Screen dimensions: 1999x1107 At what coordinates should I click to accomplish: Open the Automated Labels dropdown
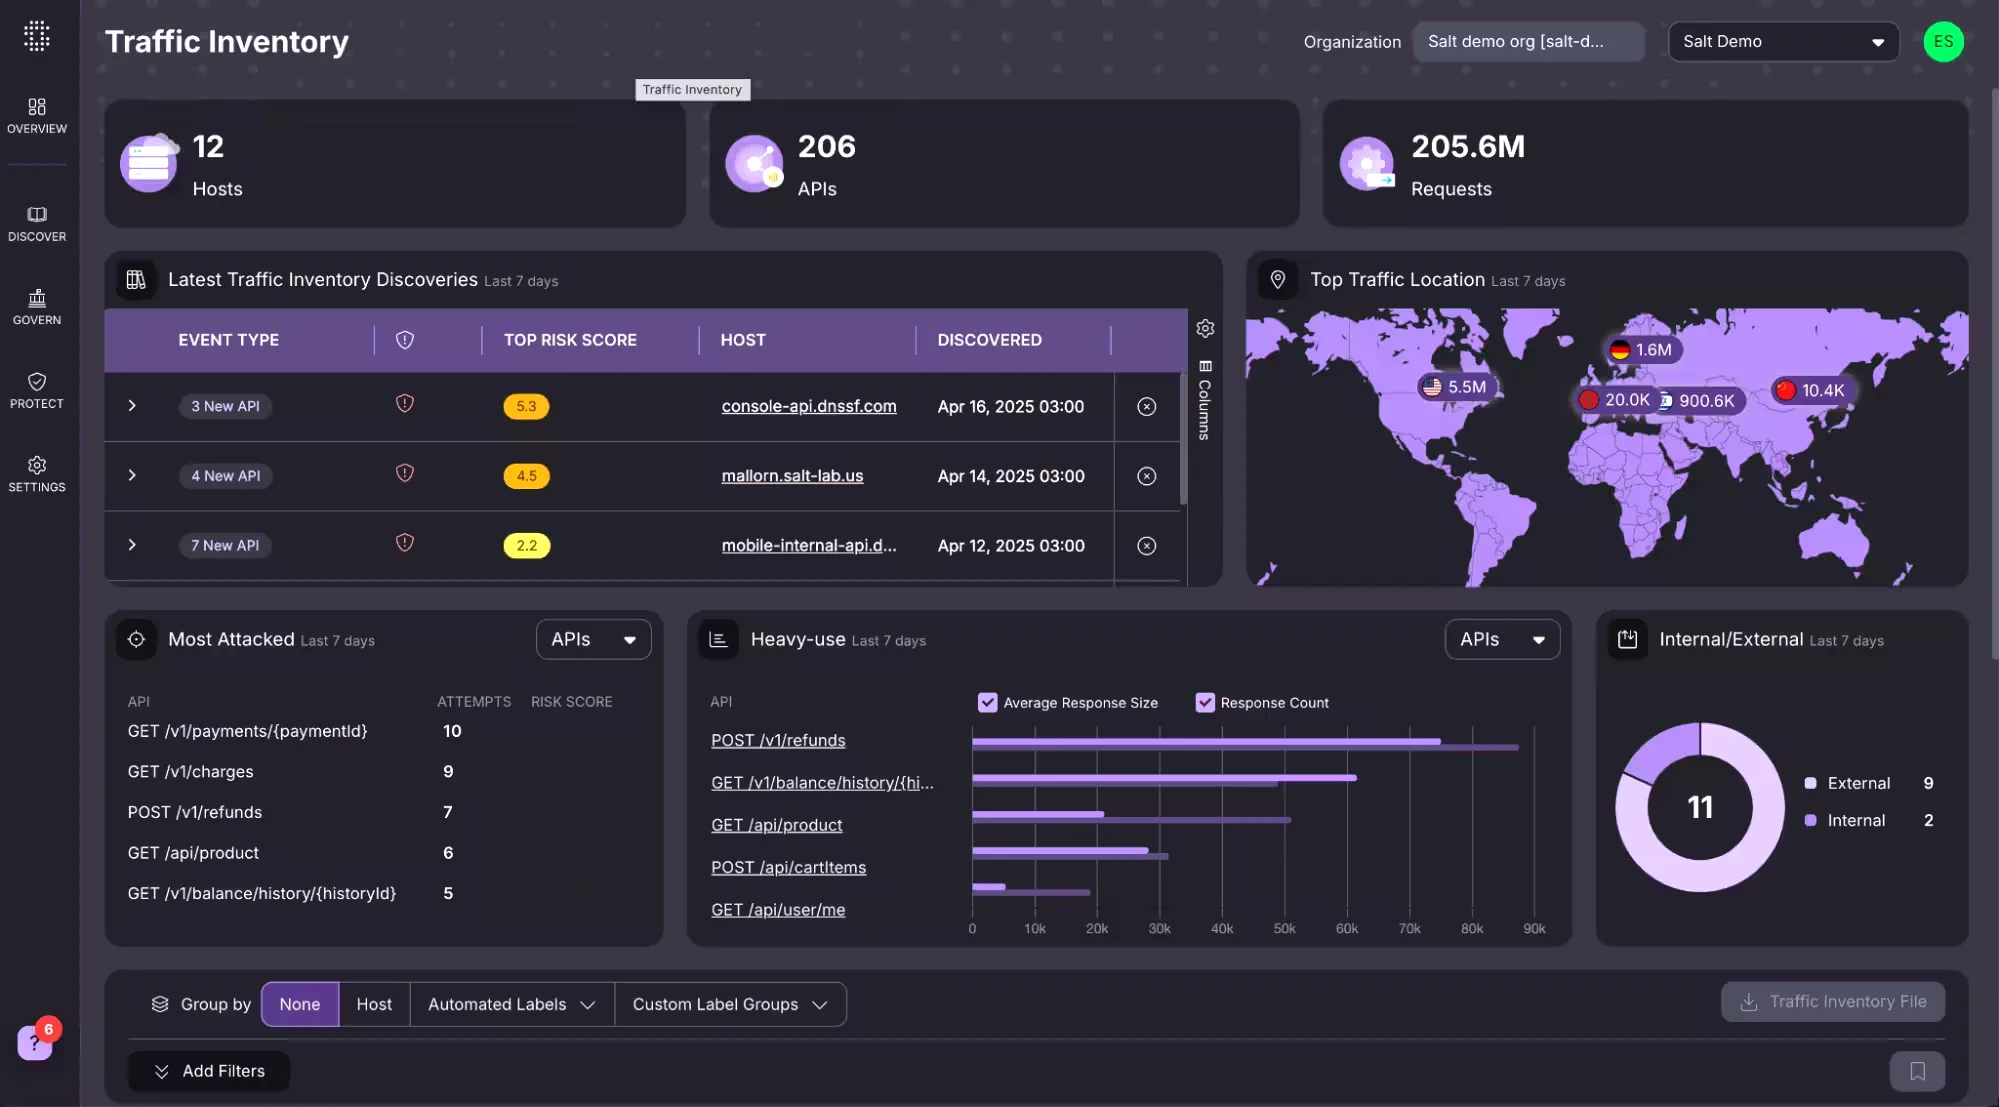pos(510,1004)
